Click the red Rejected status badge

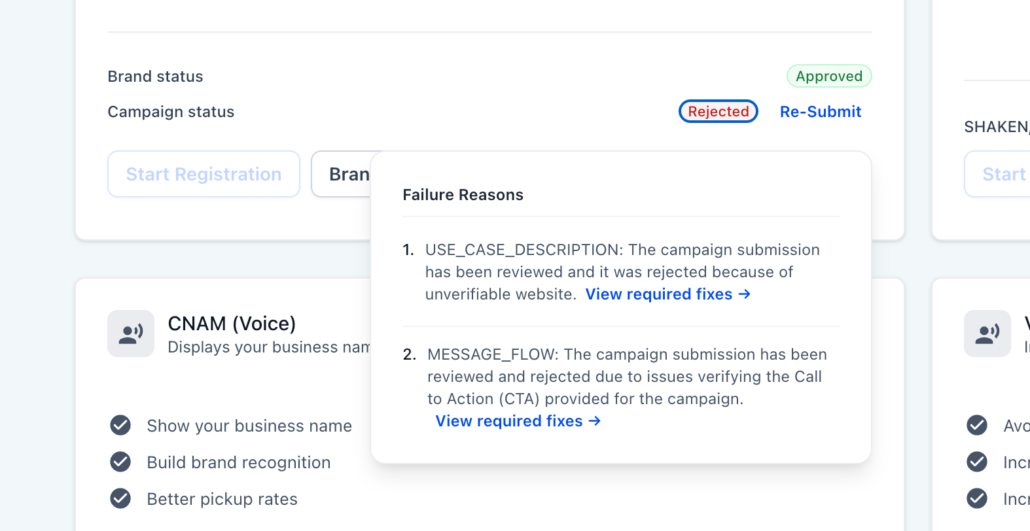[x=718, y=112]
